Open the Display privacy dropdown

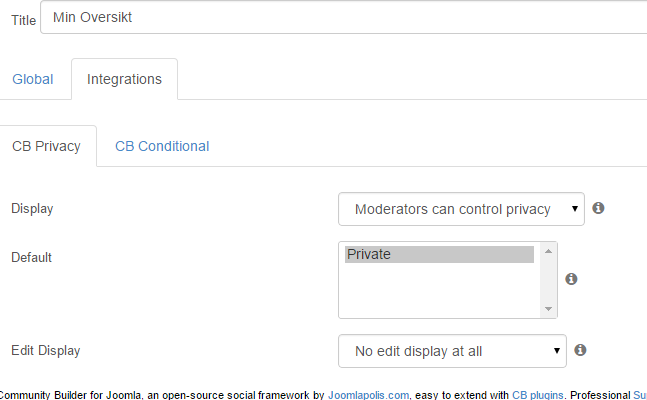461,209
